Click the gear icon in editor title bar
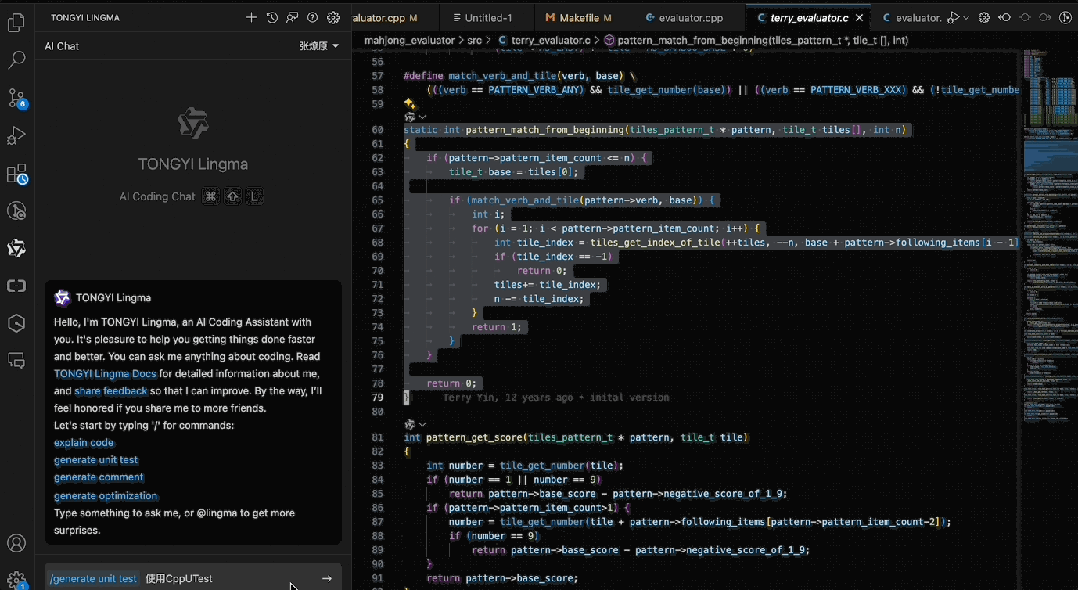This screenshot has width=1078, height=590. coord(984,18)
